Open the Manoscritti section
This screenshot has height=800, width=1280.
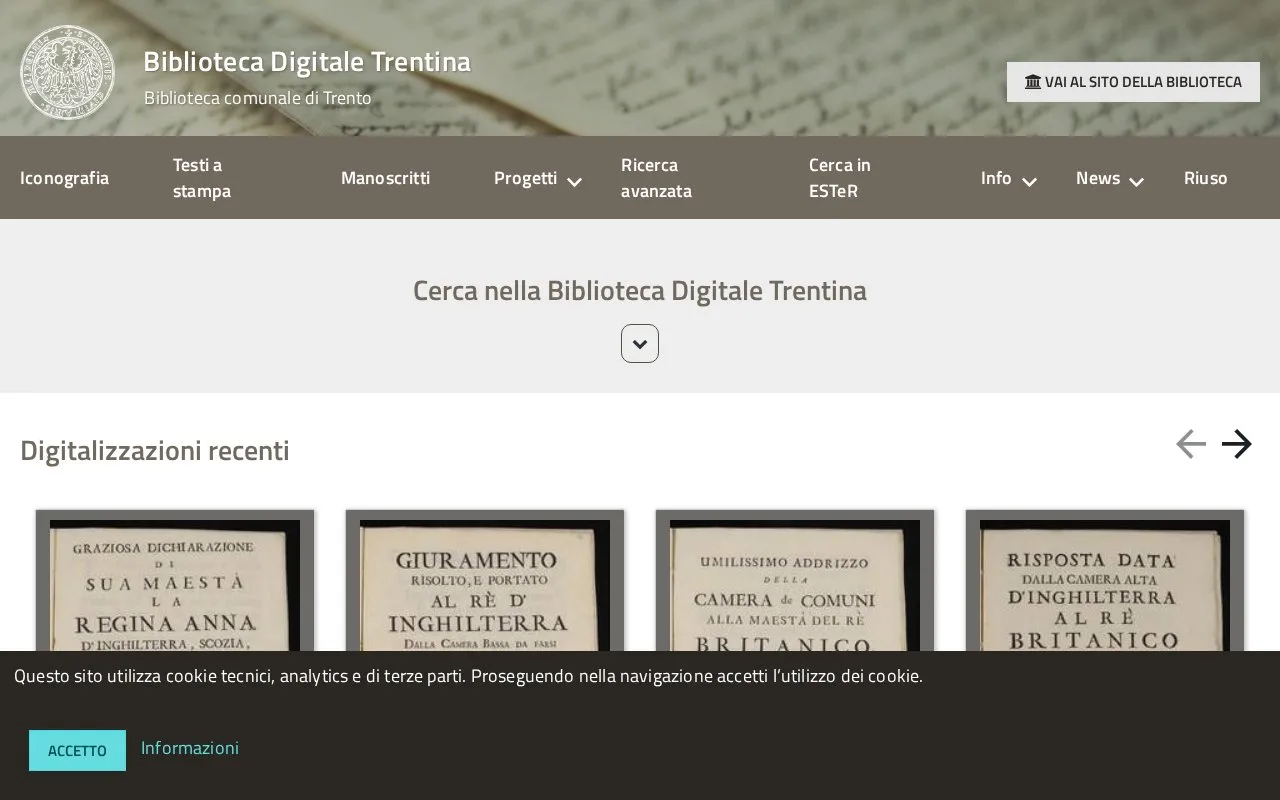[x=385, y=178]
